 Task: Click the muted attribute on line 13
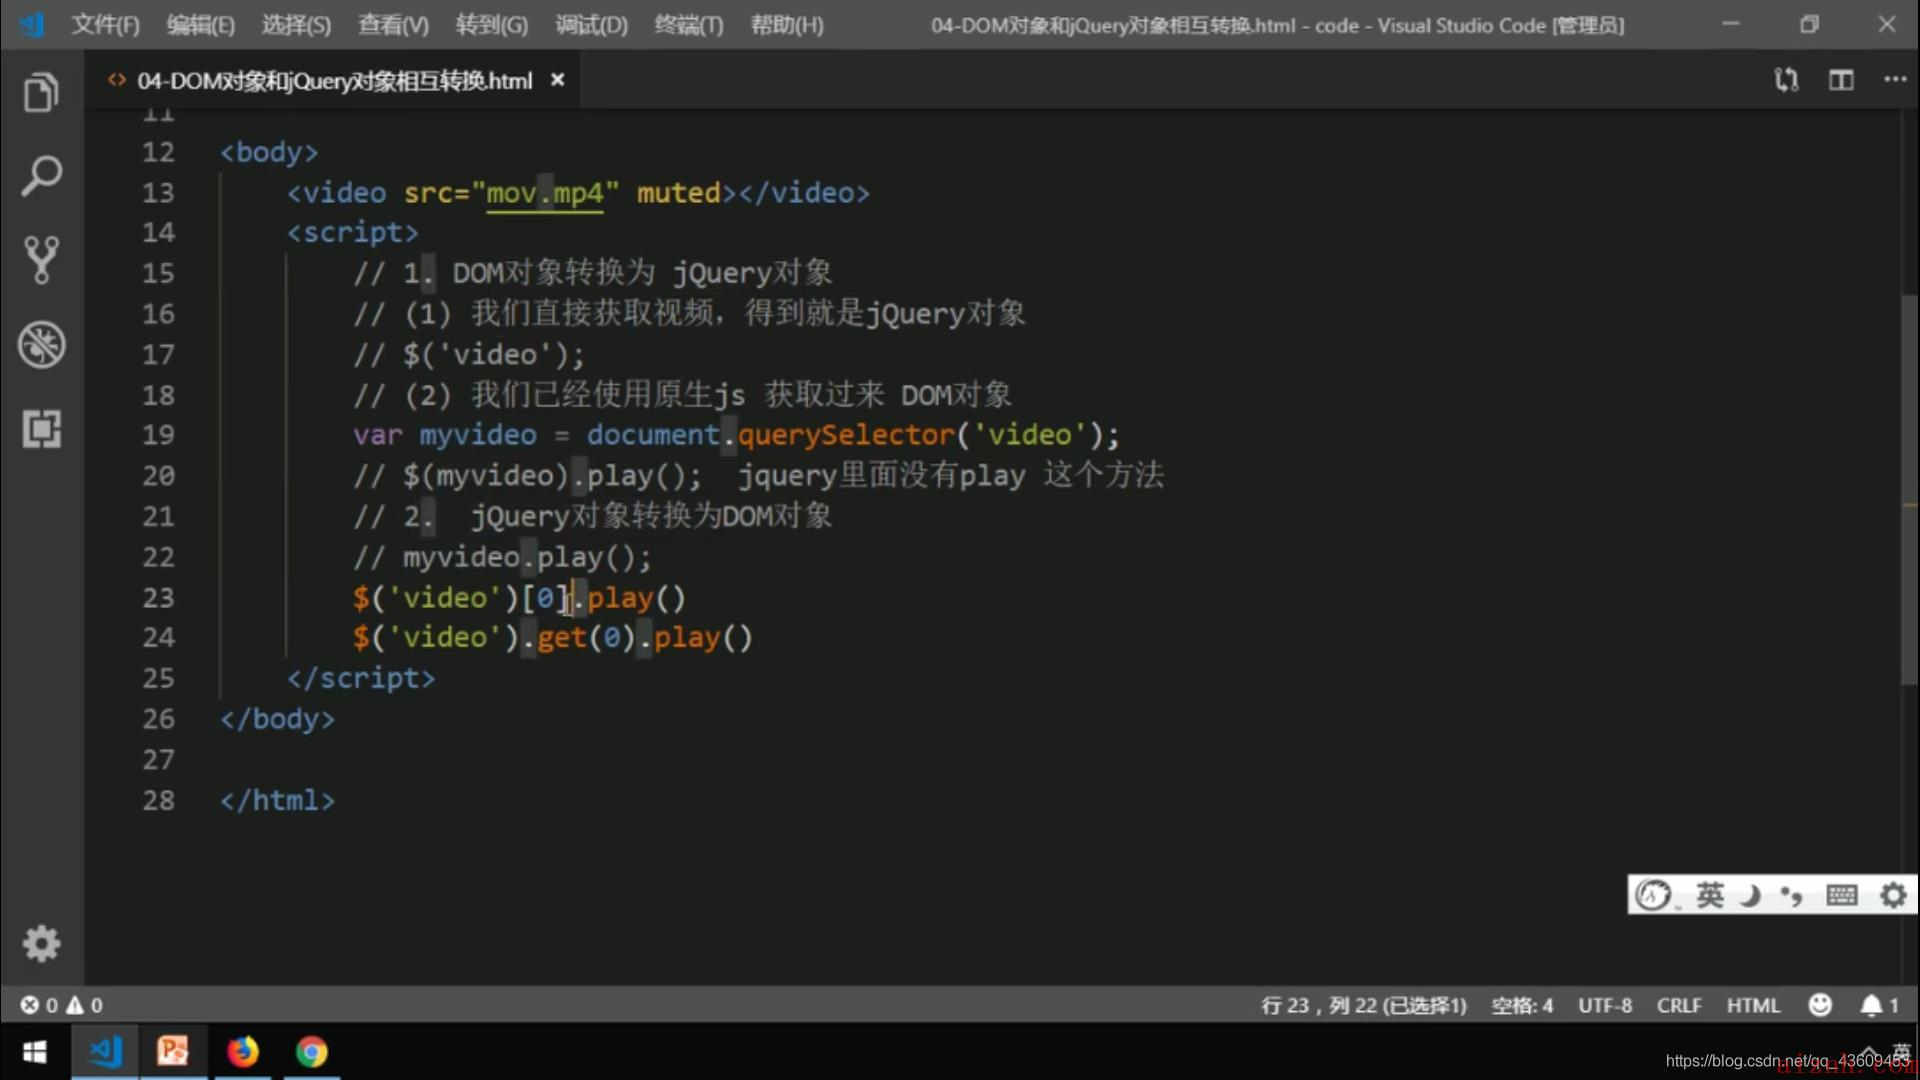click(679, 193)
